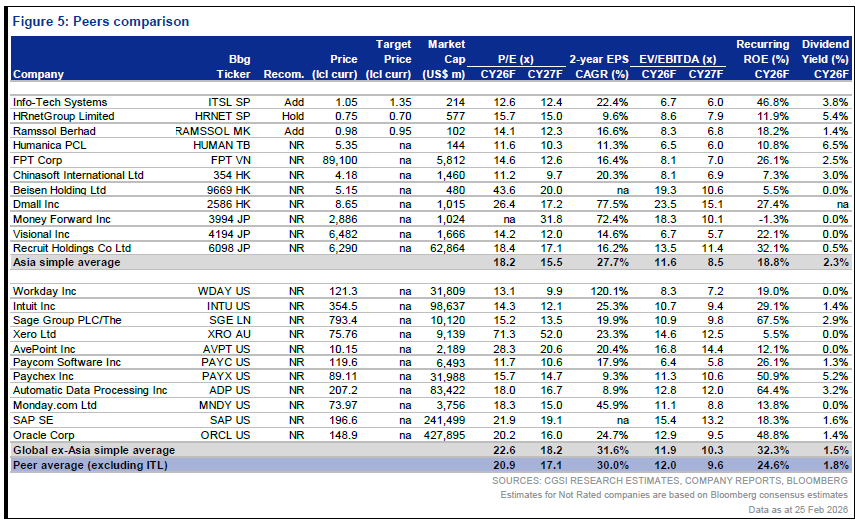This screenshot has height=522, width=855.
Task: Click Oracle Corp's market cap value 427,895
Action: click(445, 435)
